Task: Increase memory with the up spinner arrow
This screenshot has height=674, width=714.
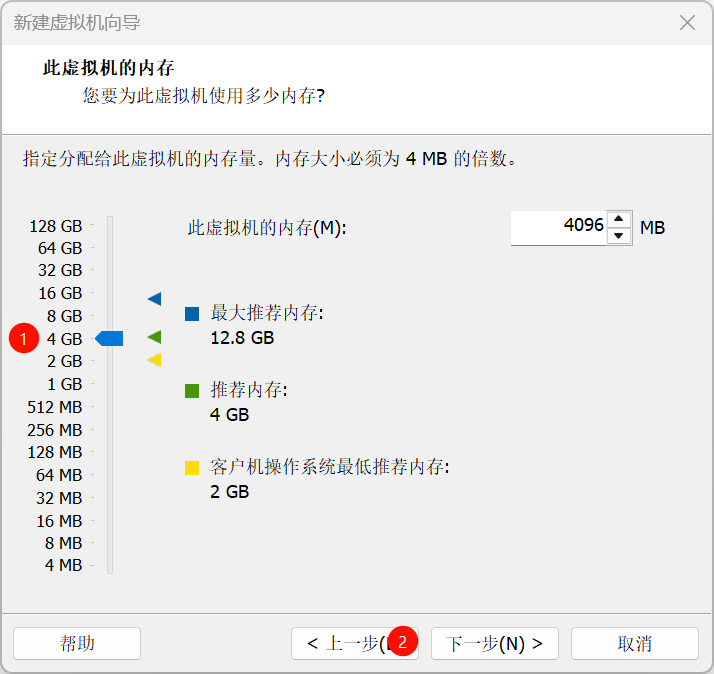Action: 620,220
